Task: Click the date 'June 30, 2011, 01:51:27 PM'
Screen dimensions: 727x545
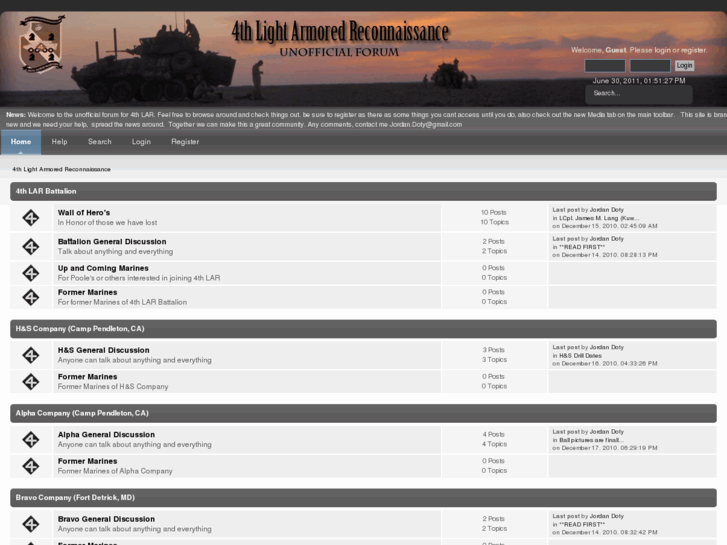Action: pos(639,81)
